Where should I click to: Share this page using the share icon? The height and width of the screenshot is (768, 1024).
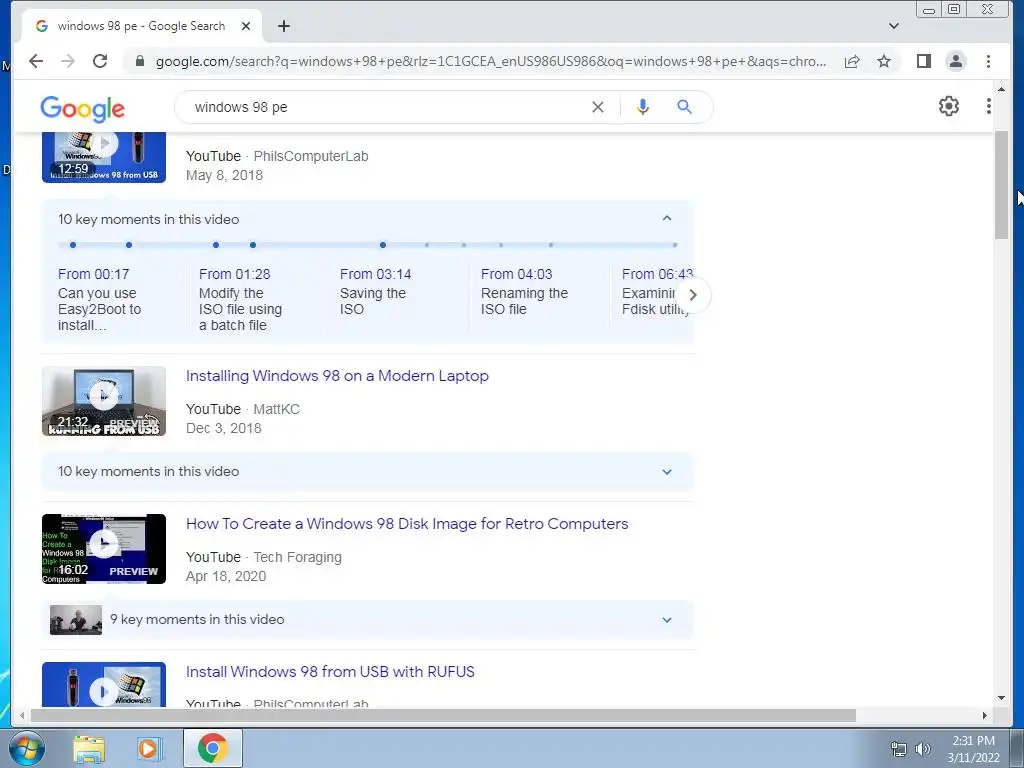[x=852, y=61]
